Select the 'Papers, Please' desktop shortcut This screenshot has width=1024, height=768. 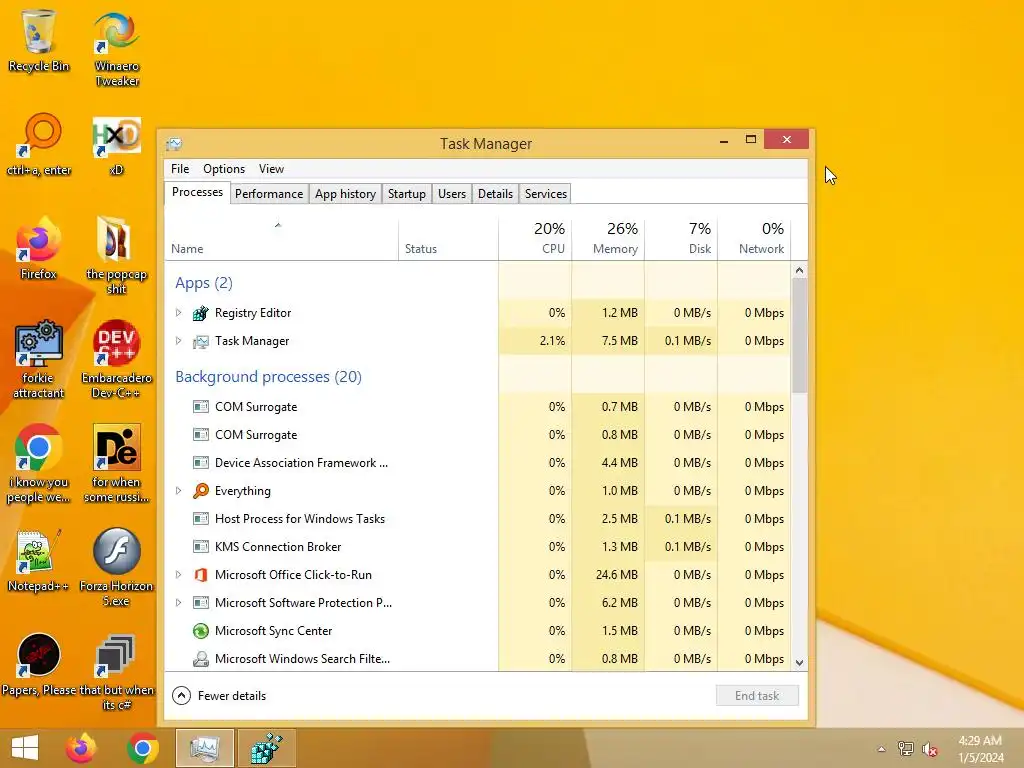pyautogui.click(x=39, y=664)
